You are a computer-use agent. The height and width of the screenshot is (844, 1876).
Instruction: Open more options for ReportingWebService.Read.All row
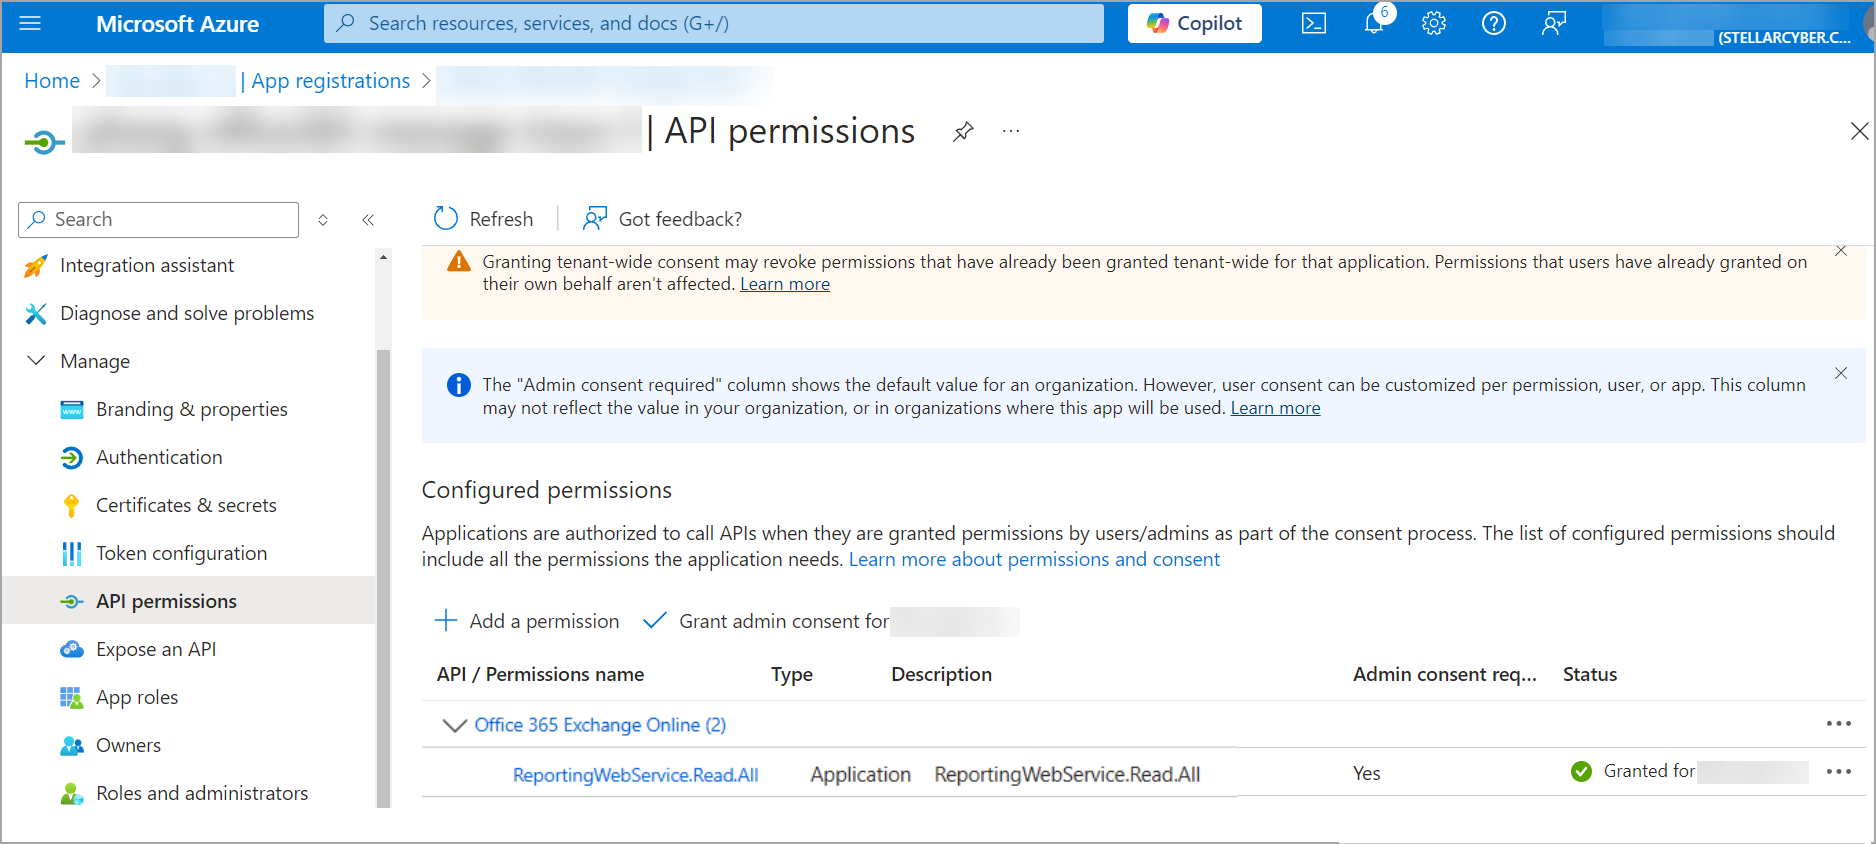1838,772
